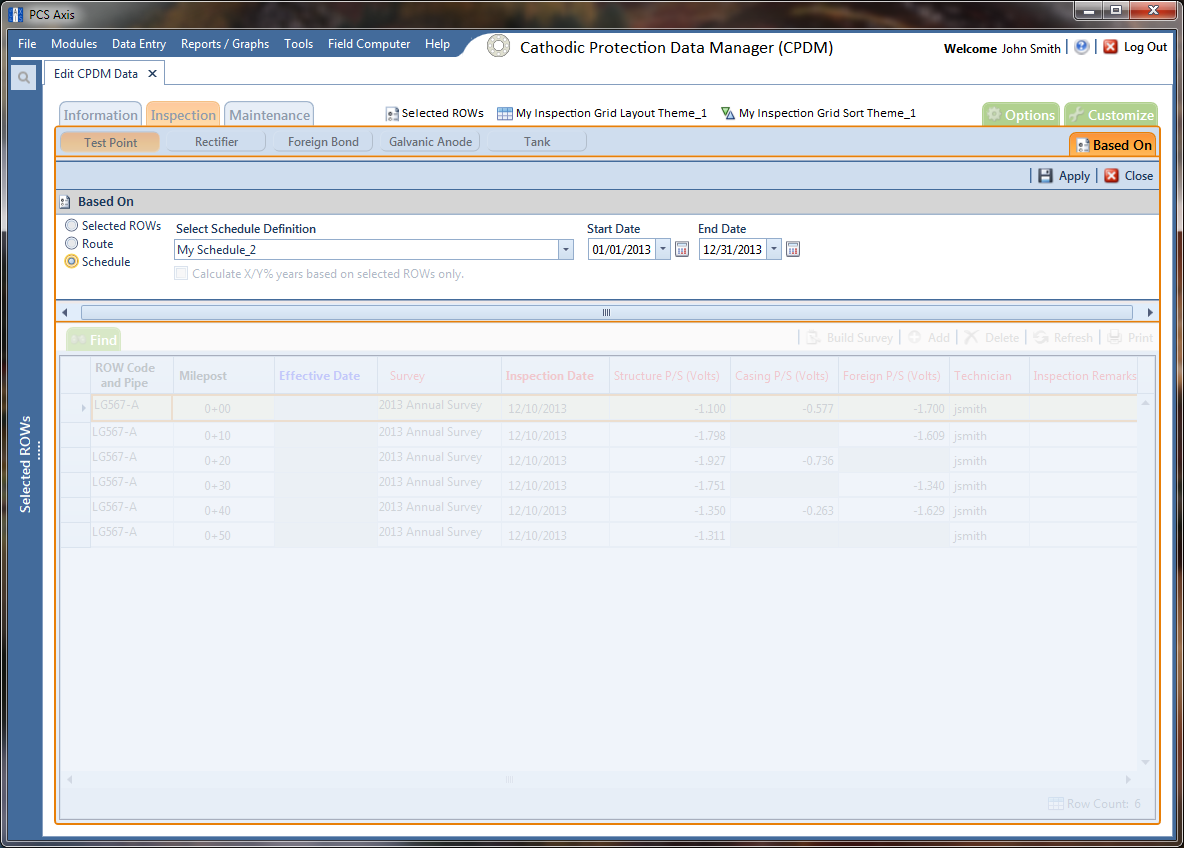Open the Modules menu
This screenshot has height=848, width=1184.
[x=74, y=44]
